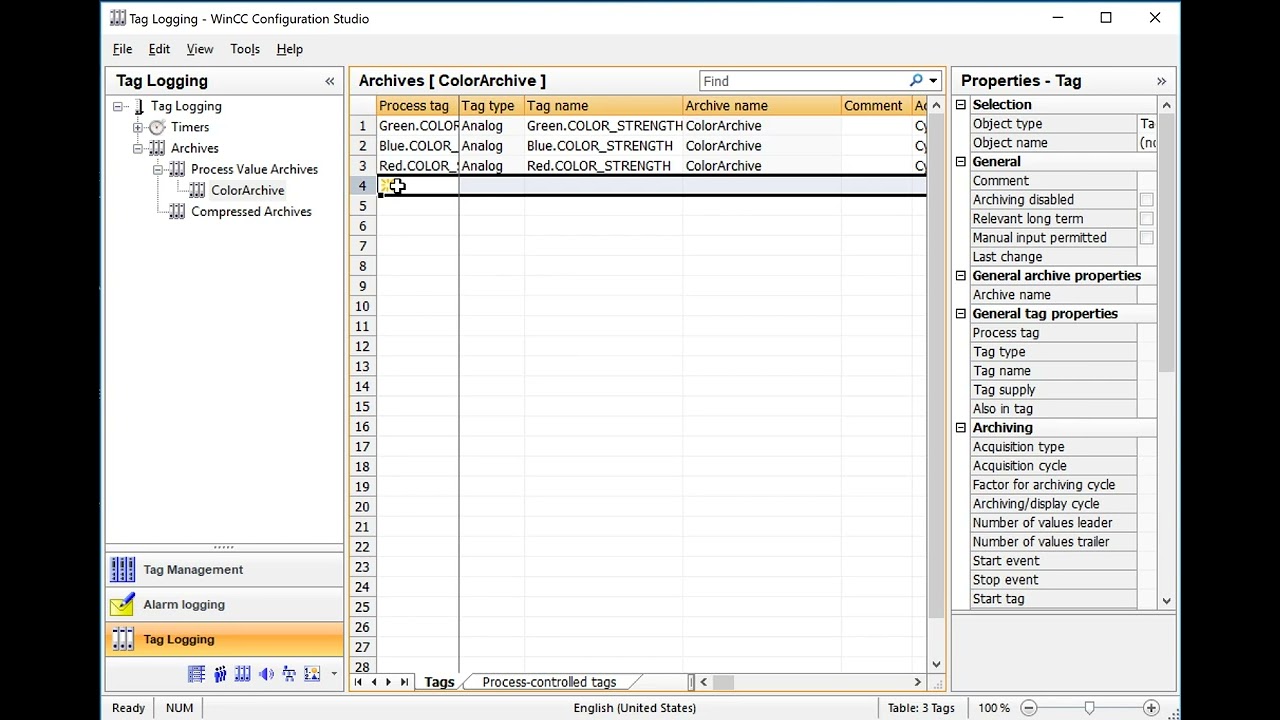This screenshot has height=720, width=1280.
Task: Click the Archives folder icon in tree
Action: pos(157,148)
